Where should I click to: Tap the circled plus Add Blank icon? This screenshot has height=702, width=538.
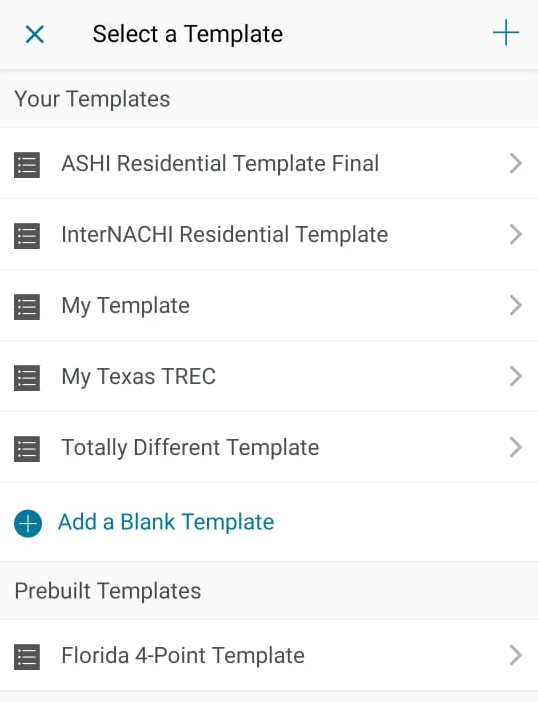[x=28, y=523]
